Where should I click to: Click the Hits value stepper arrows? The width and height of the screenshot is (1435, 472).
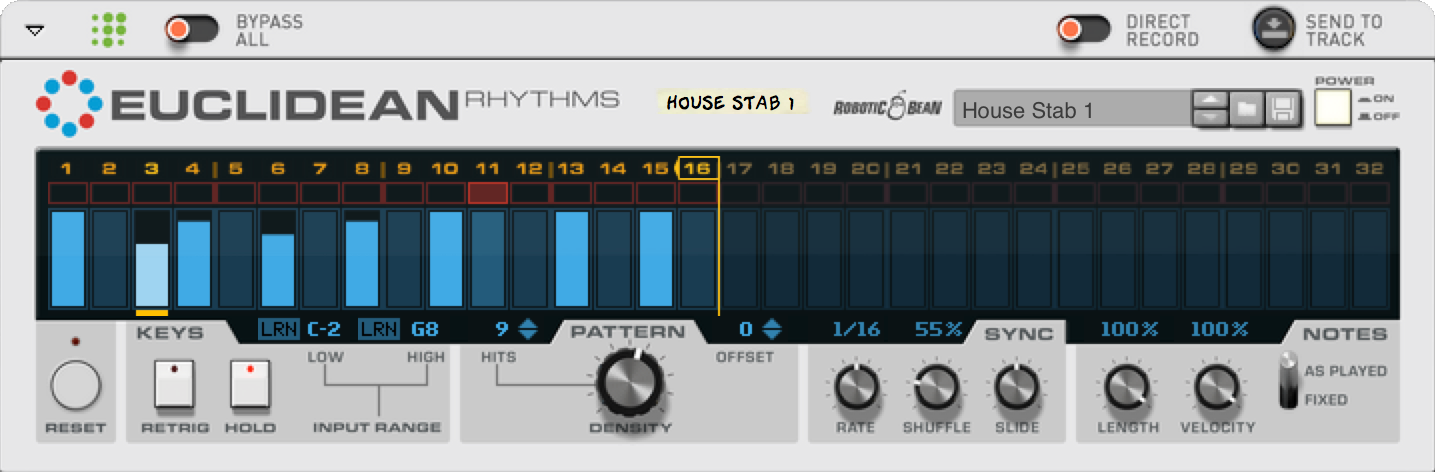coord(527,329)
